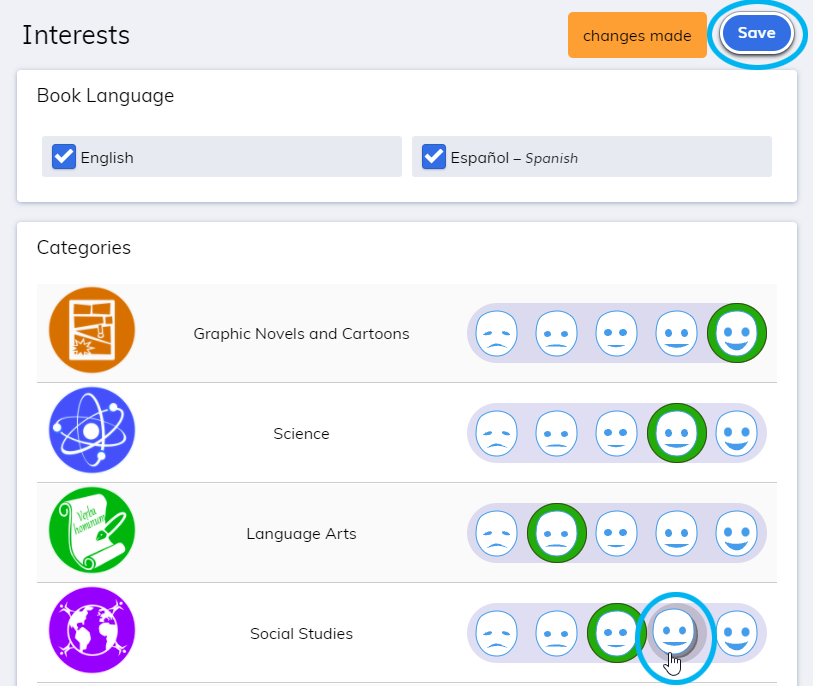This screenshot has height=686, width=813.
Task: Click the green circled face for Language Arts
Action: click(556, 533)
